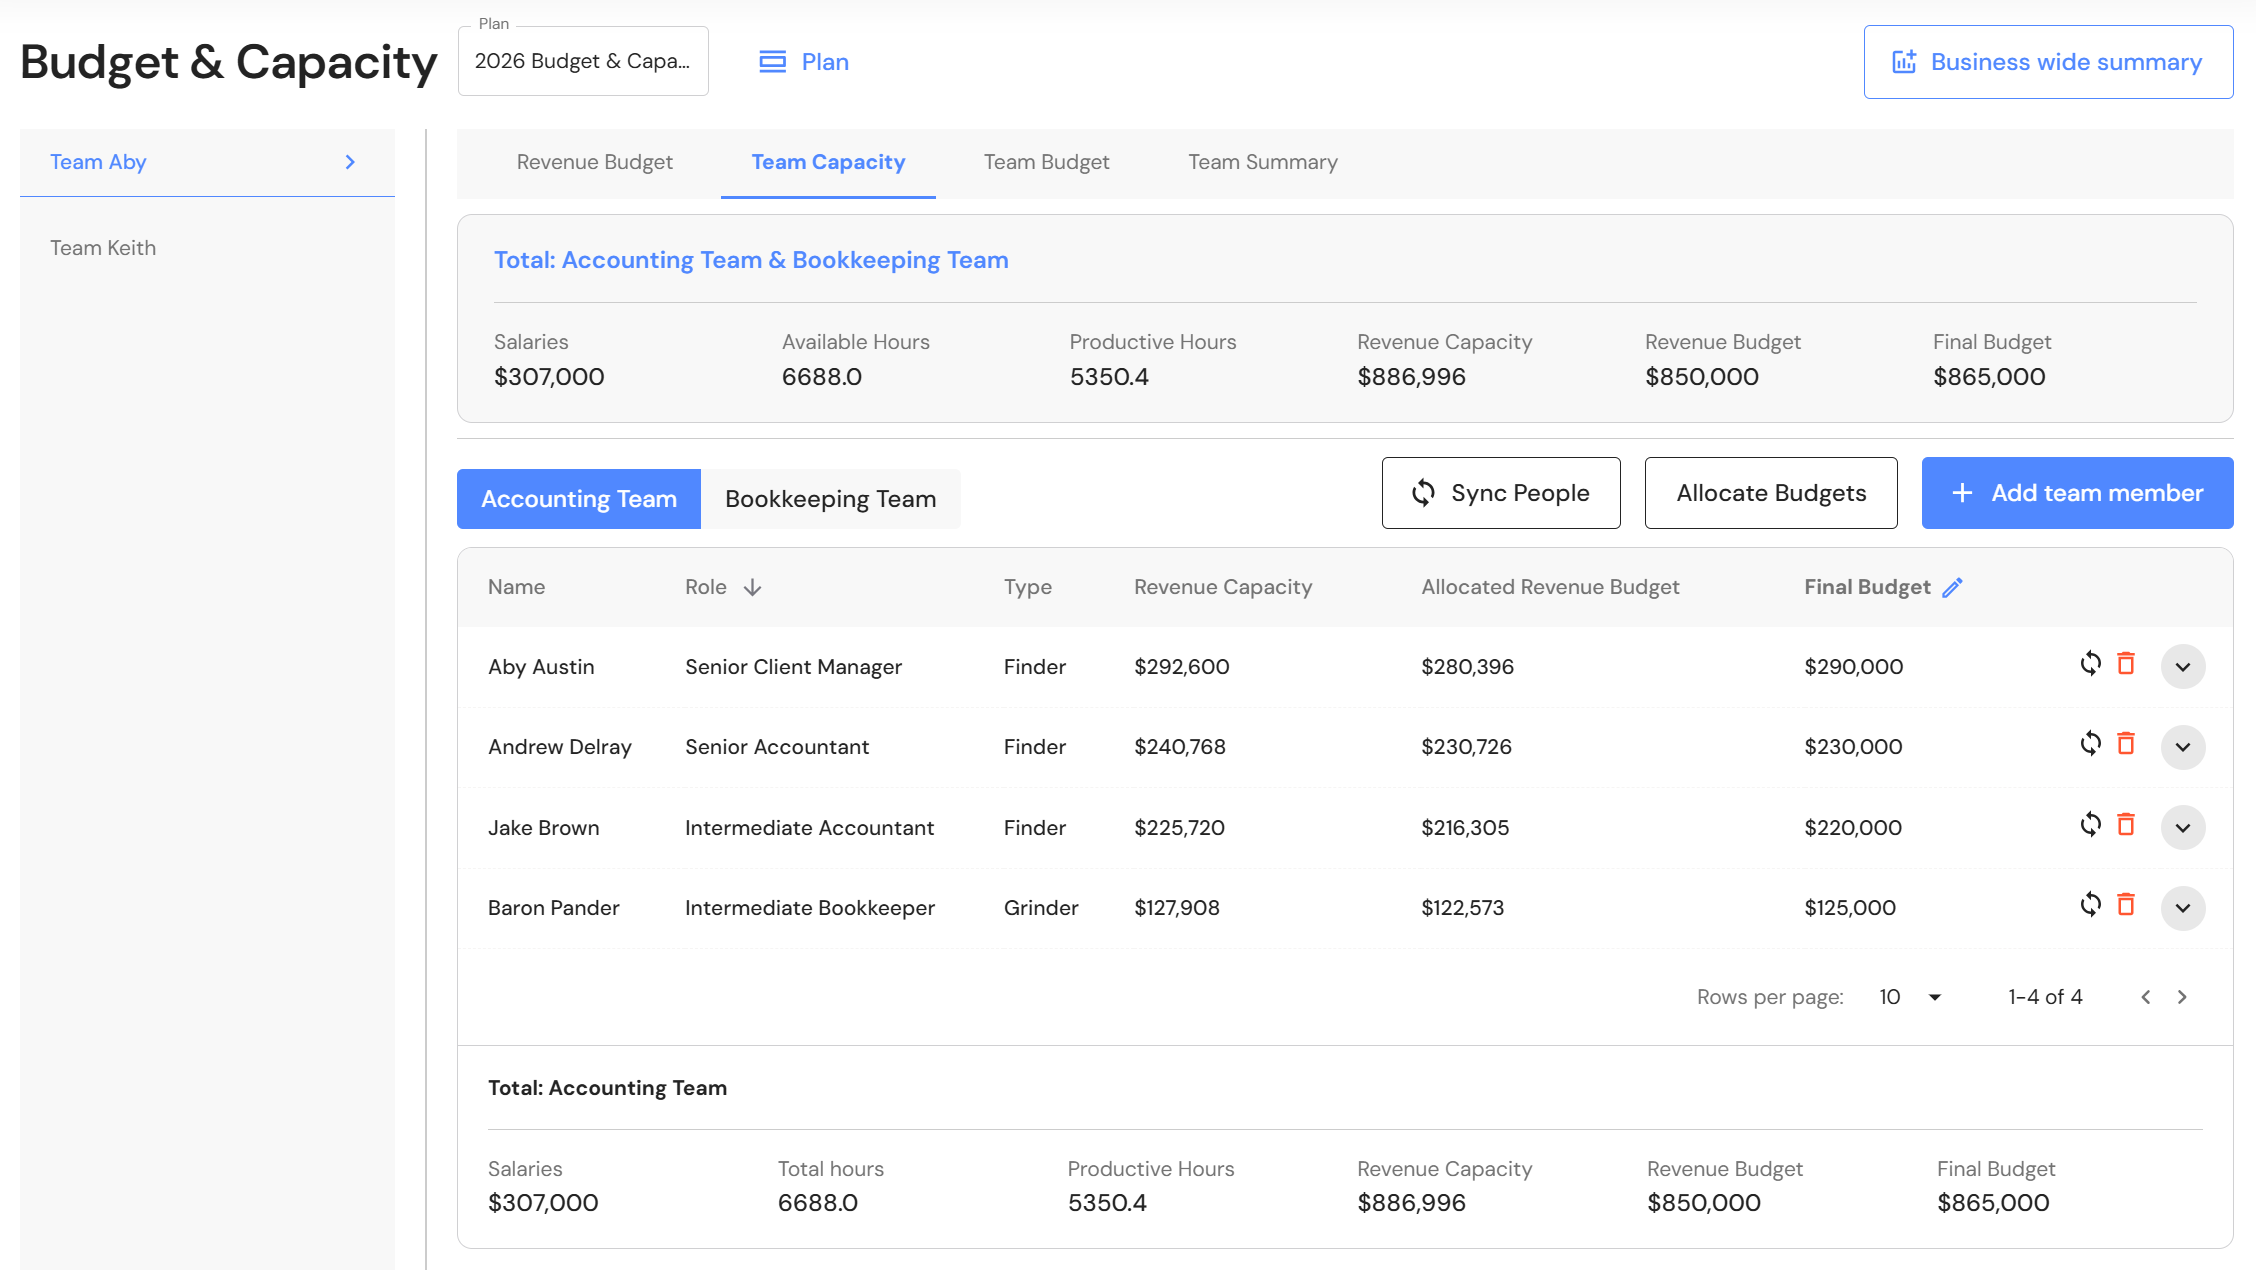Sync Andrew Delray's row
Screen dimensions: 2256x1270
tap(2090, 744)
